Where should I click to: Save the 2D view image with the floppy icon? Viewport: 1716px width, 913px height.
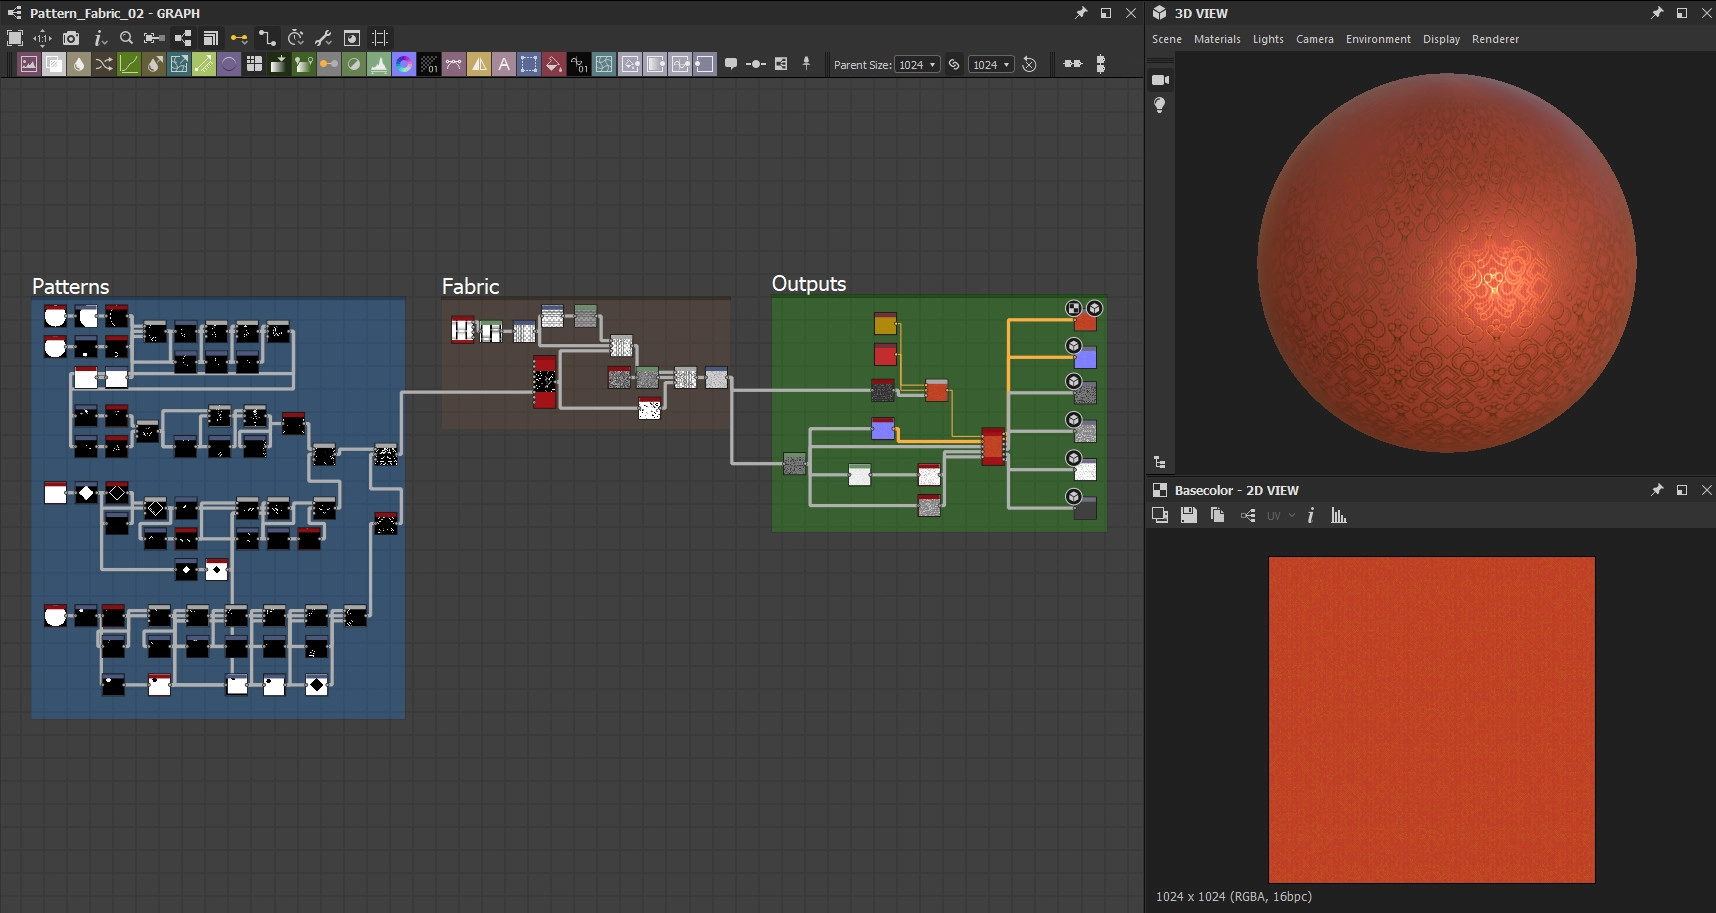point(1189,516)
